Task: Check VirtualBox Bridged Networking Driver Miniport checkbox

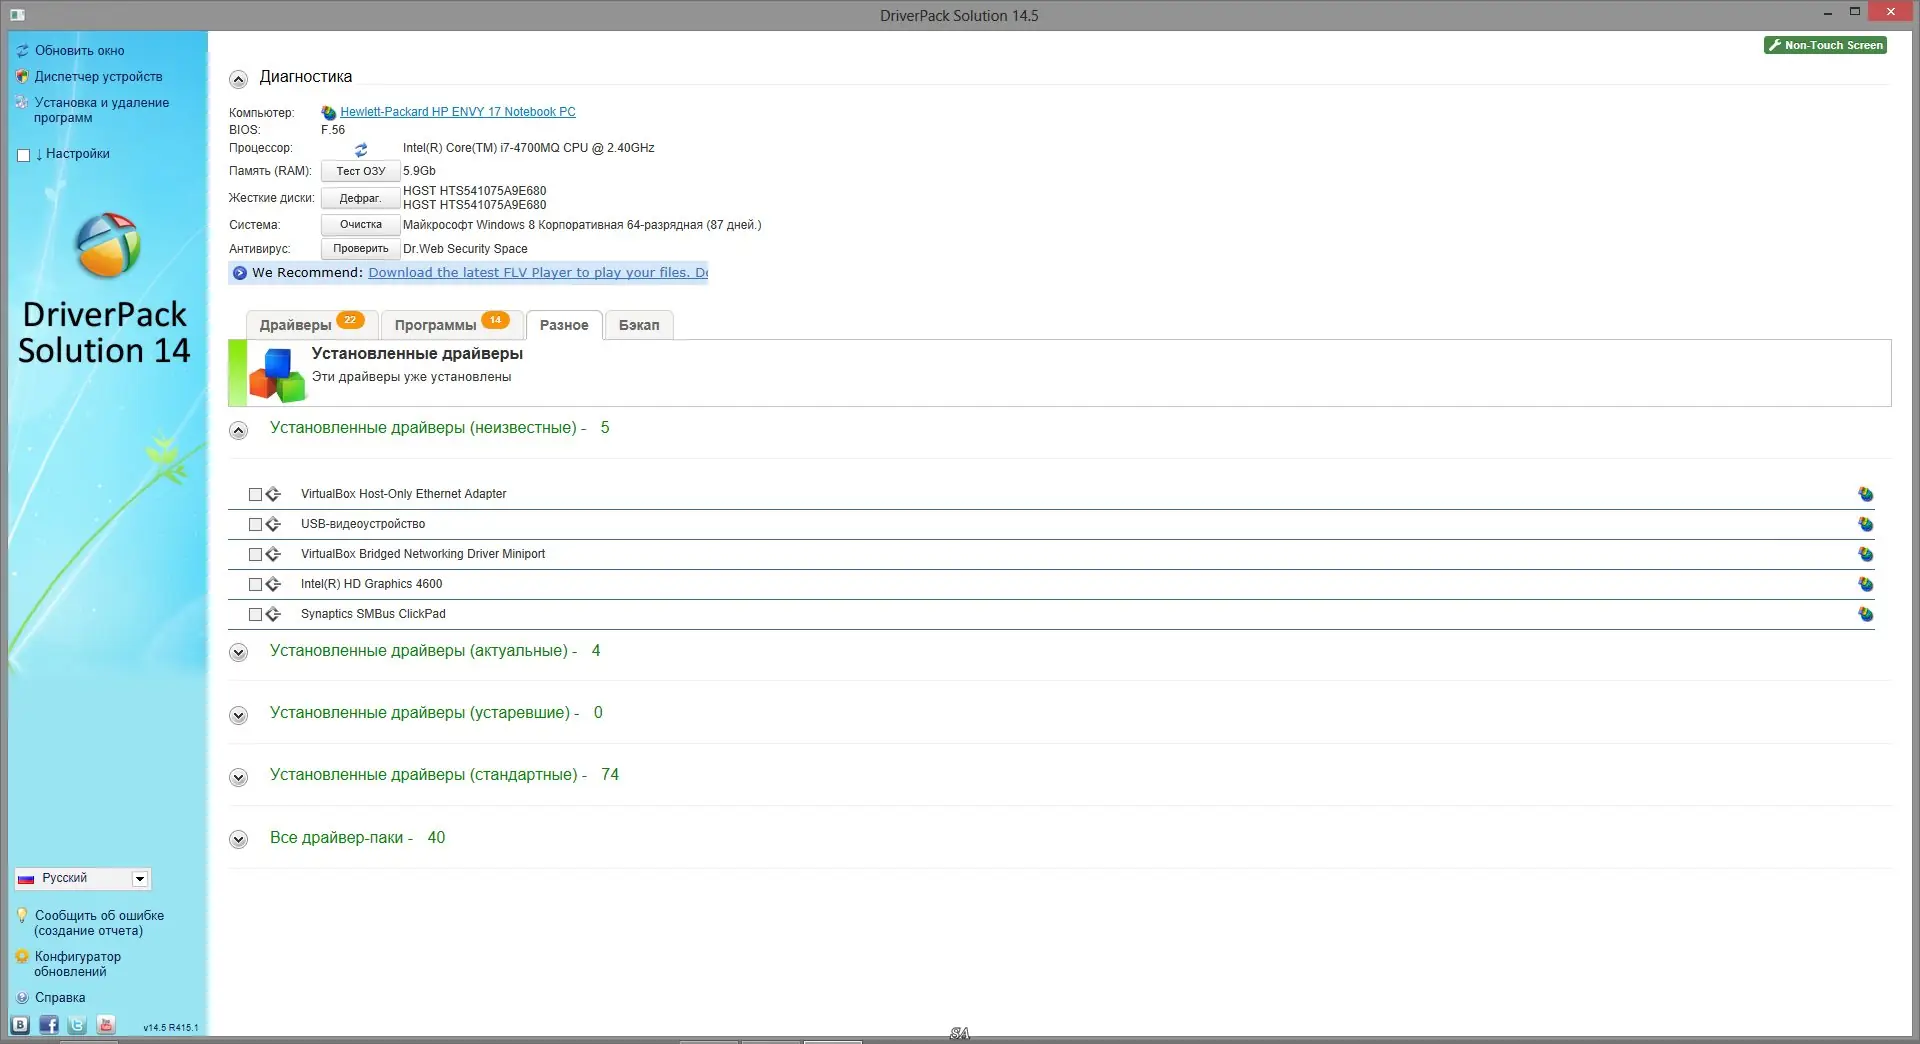Action: tap(255, 554)
